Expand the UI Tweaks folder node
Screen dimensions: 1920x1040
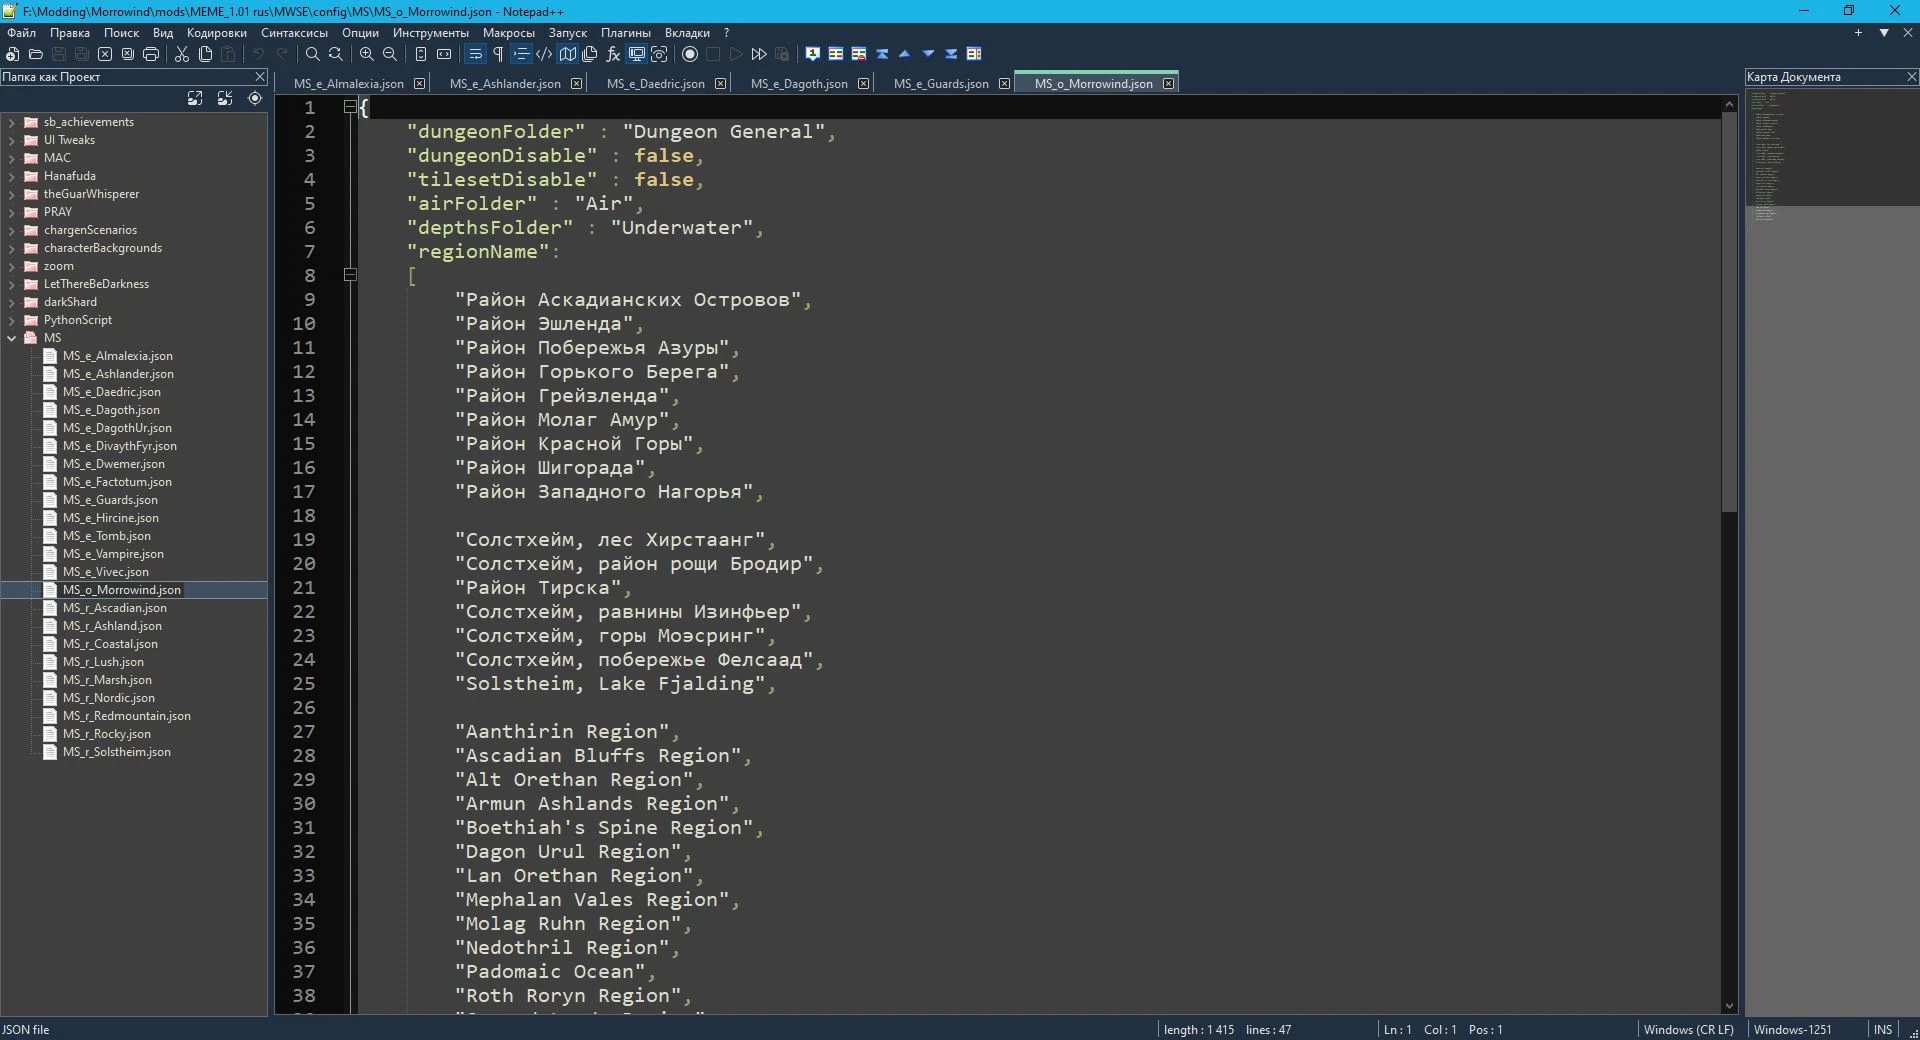[x=11, y=140]
